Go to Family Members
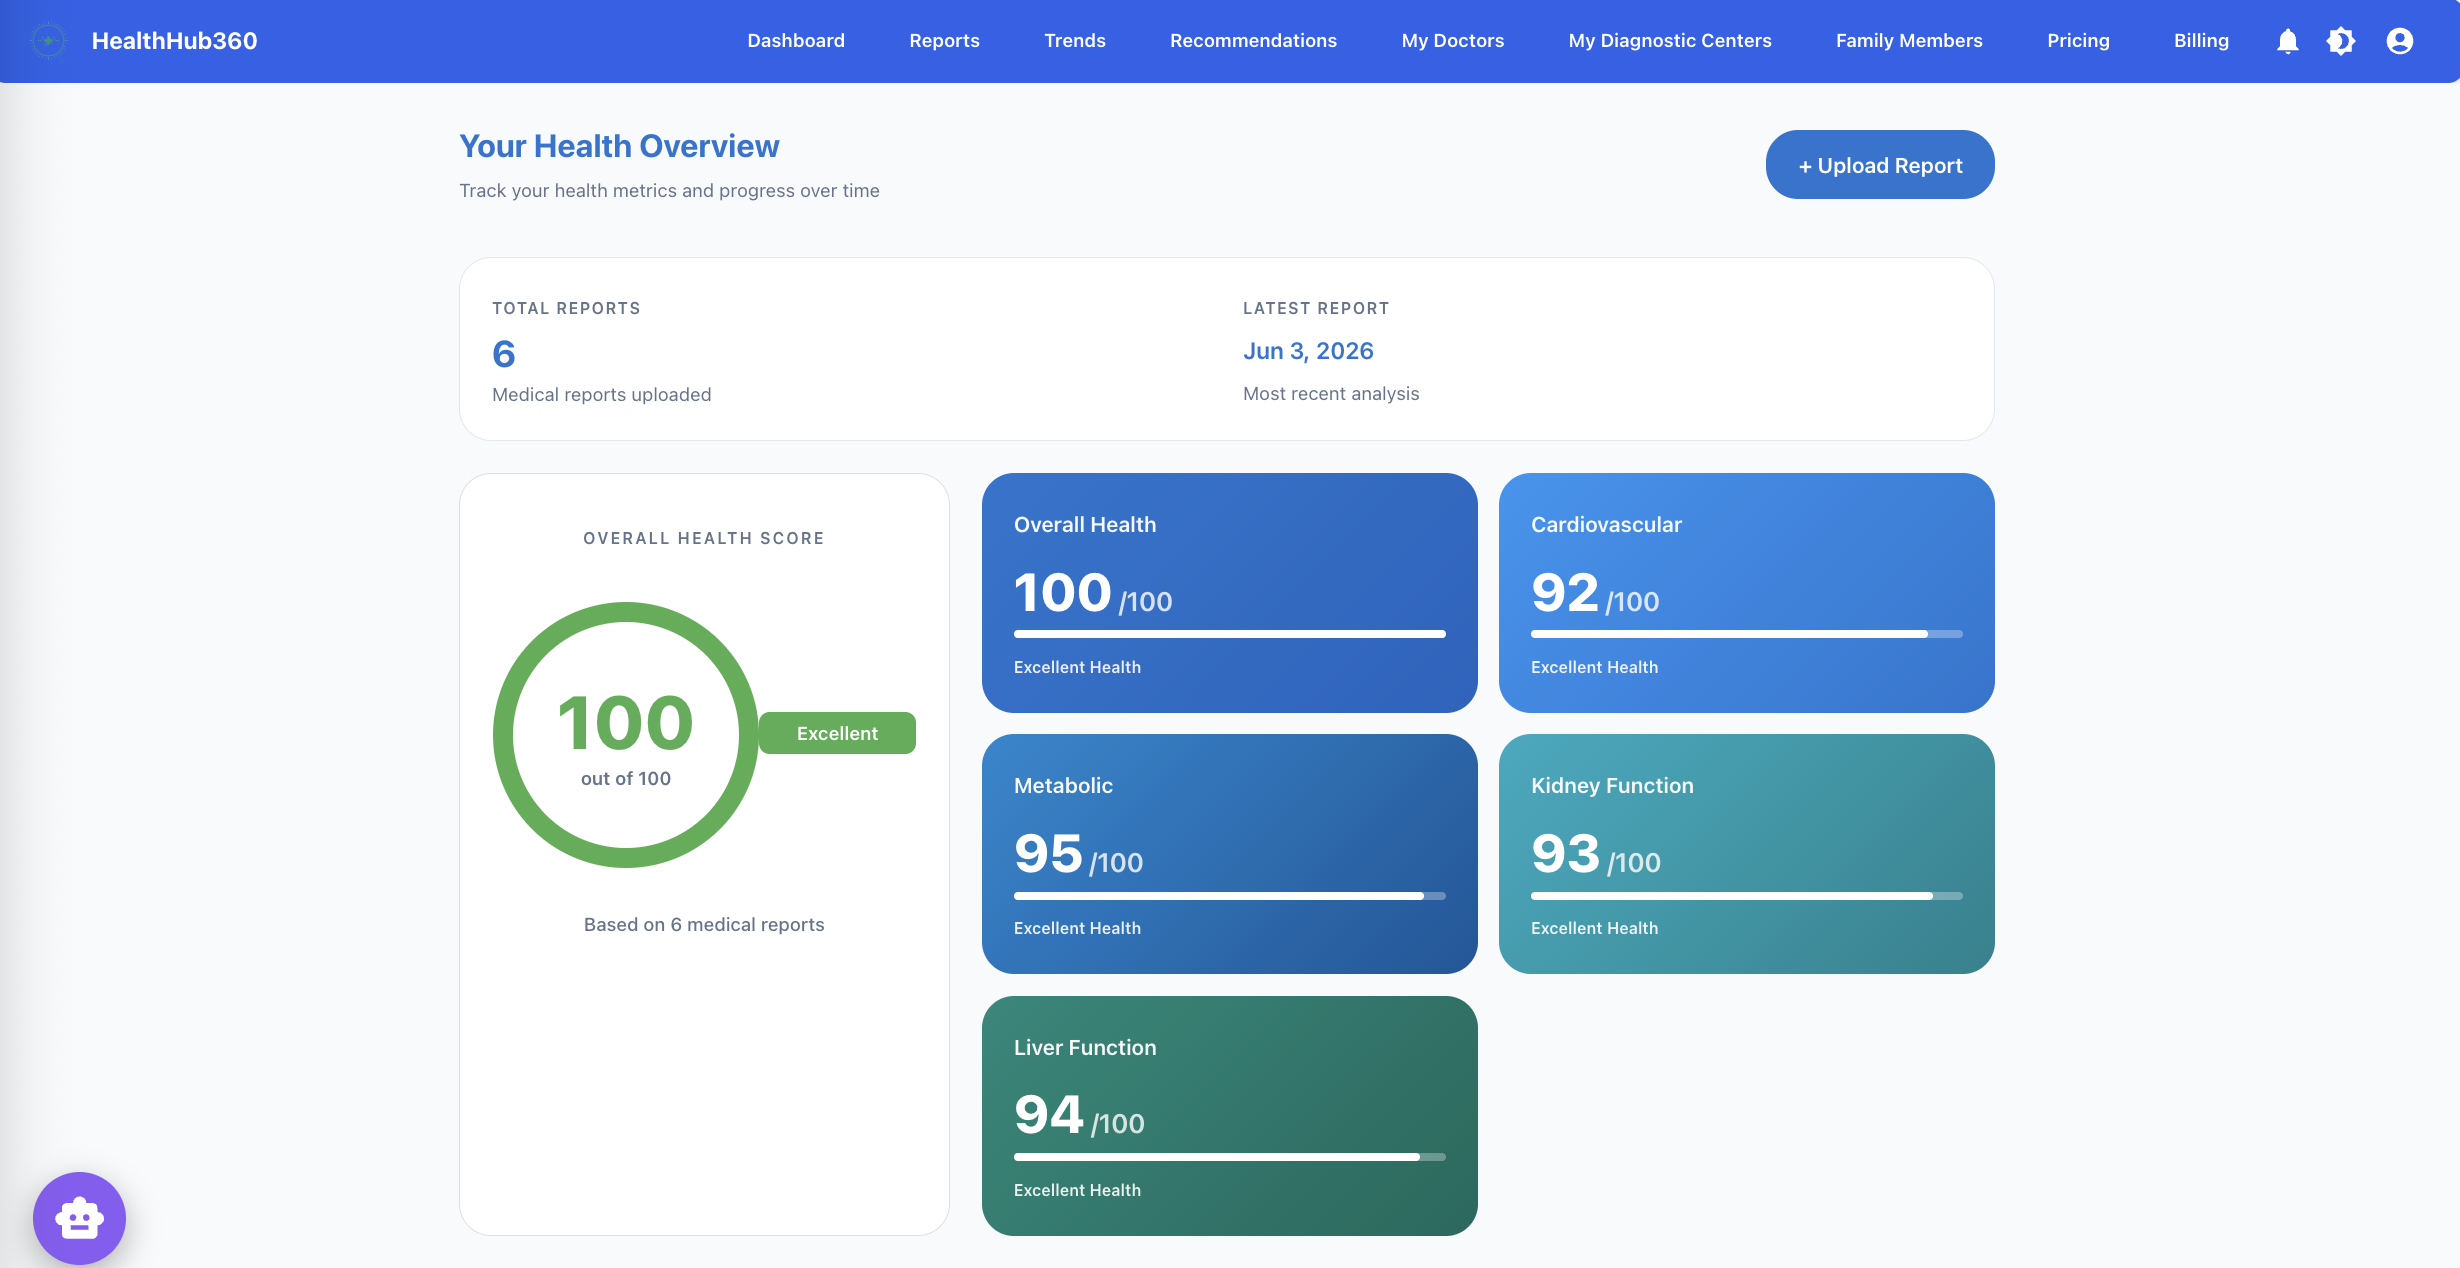This screenshot has height=1268, width=2460. (x=1909, y=41)
